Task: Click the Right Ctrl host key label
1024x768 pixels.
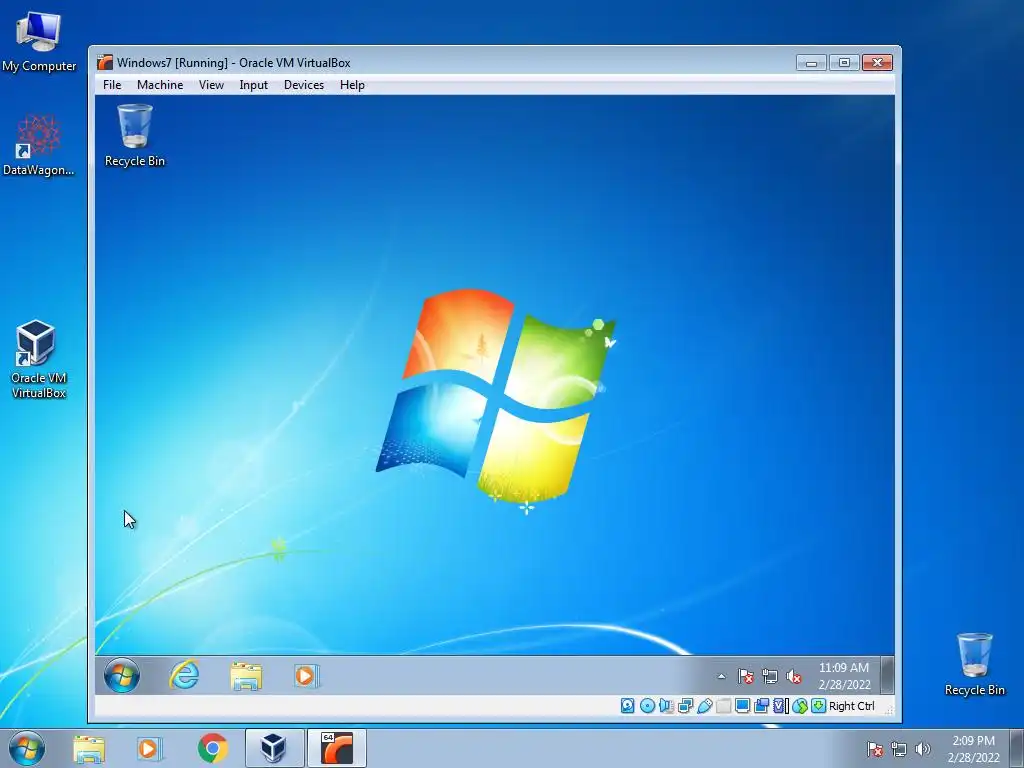Action: tap(852, 706)
